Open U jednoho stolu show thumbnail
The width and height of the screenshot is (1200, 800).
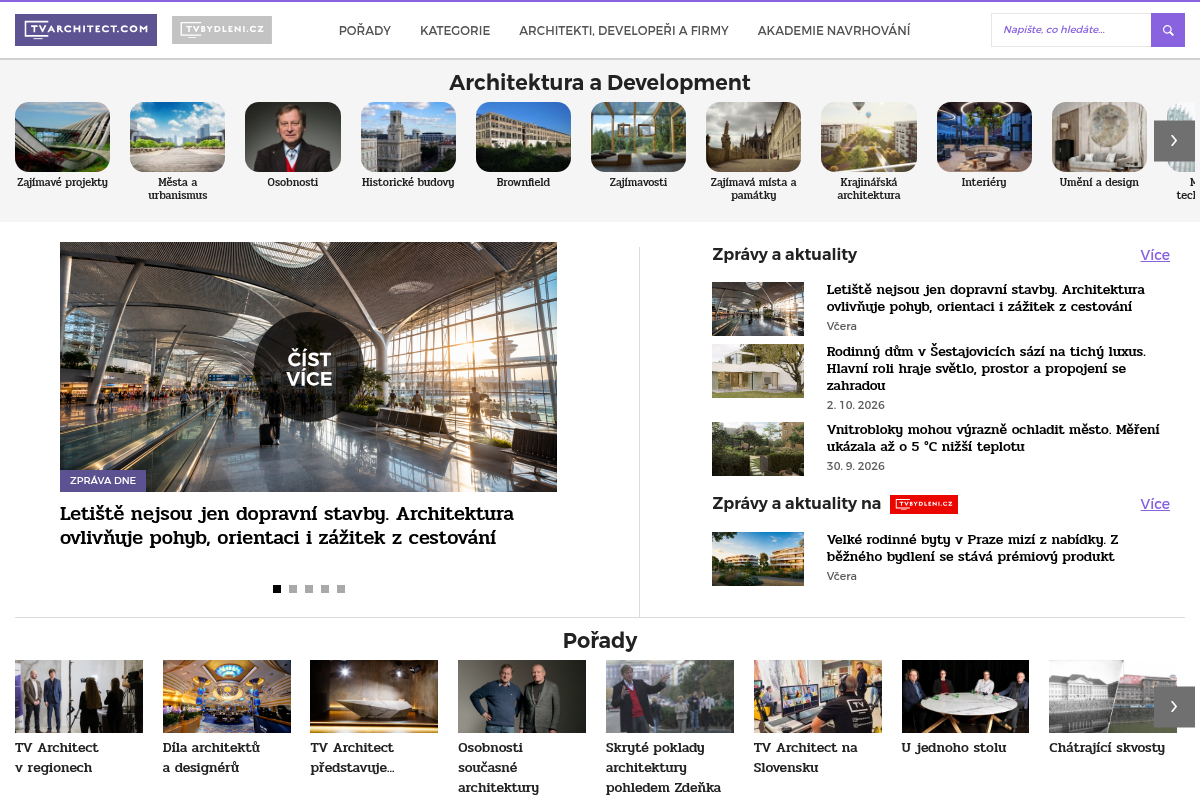[965, 696]
